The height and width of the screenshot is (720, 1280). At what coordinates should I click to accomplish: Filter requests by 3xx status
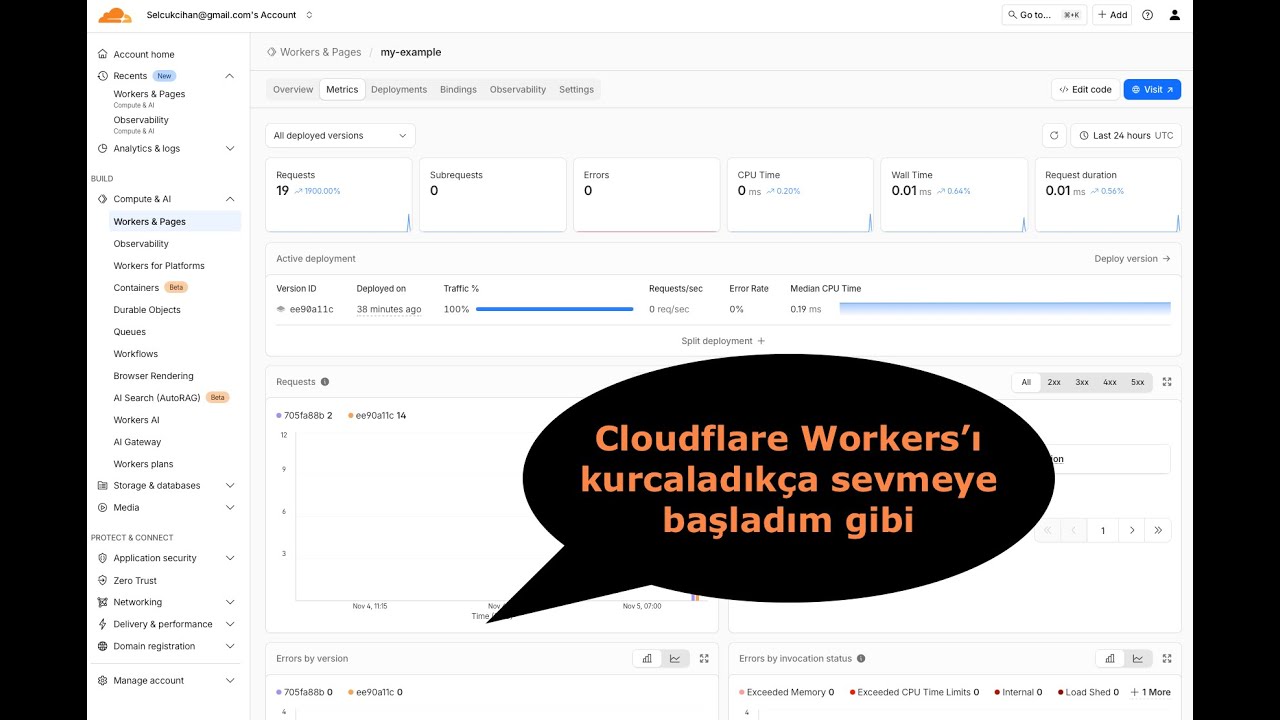[x=1082, y=382]
